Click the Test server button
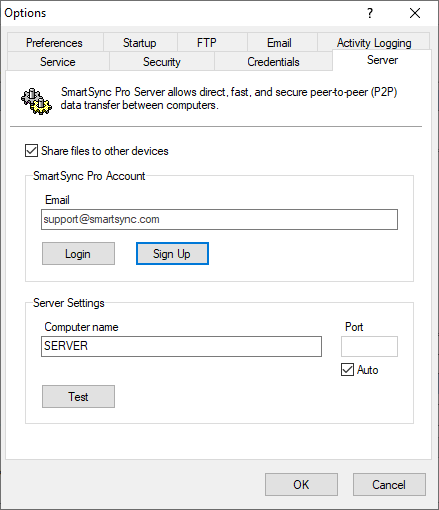This screenshot has width=439, height=510. click(x=78, y=397)
